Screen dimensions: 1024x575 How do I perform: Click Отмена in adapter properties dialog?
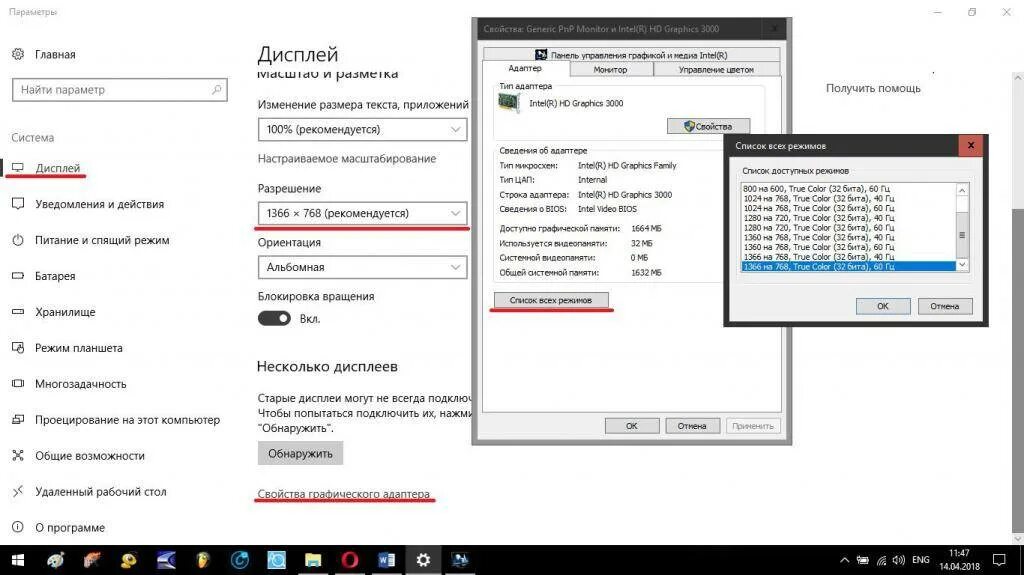(692, 426)
